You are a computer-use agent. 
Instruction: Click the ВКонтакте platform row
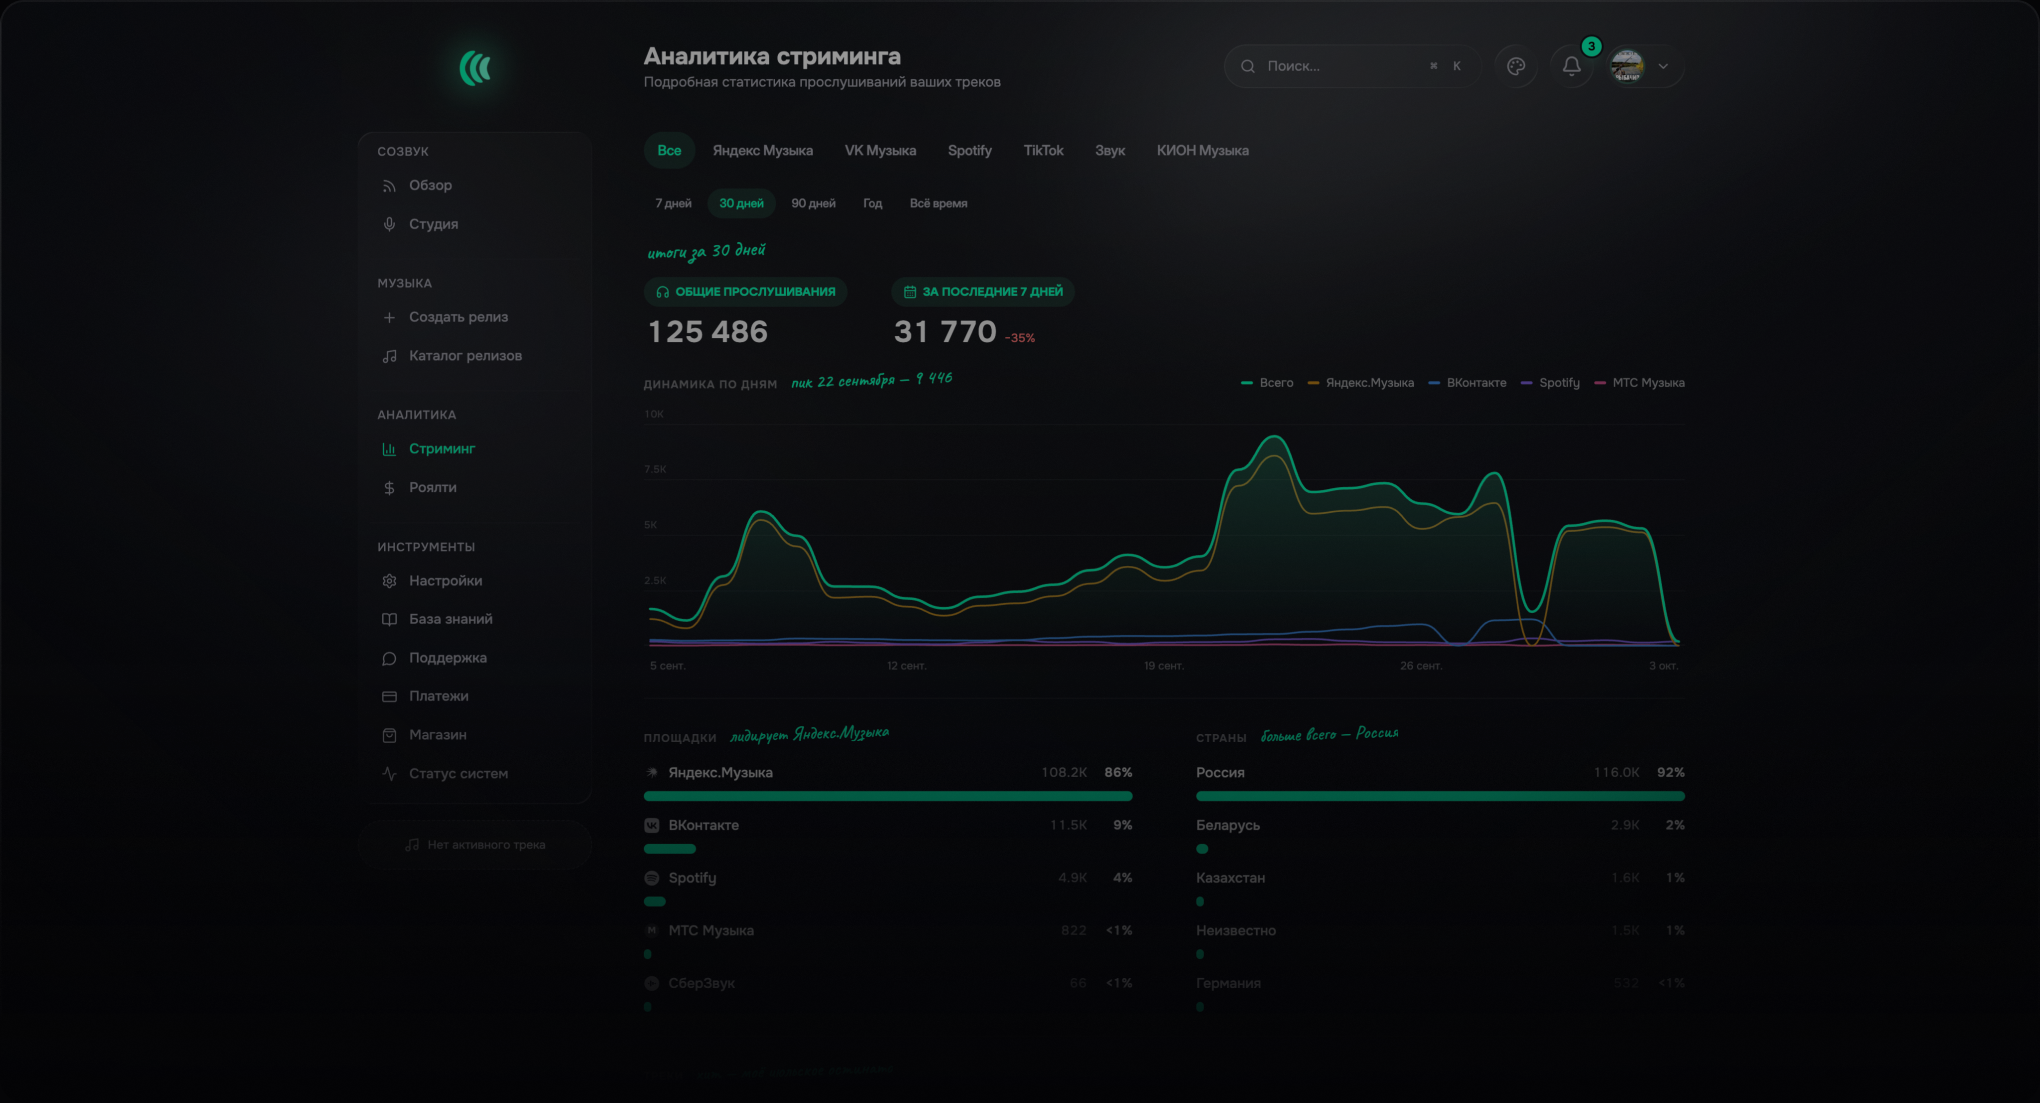pos(888,836)
